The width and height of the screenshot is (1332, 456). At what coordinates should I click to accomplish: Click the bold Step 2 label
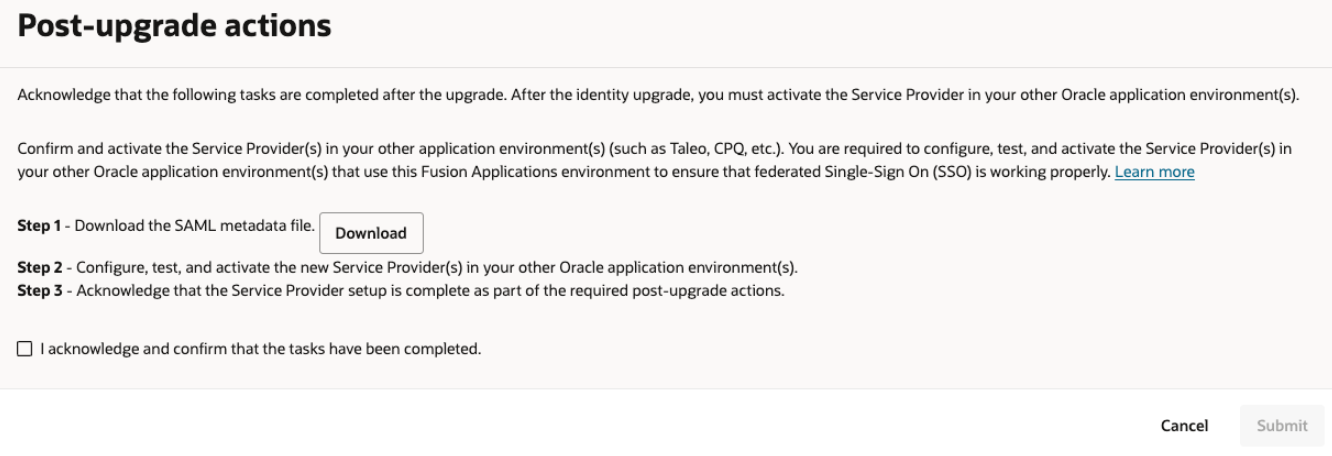[x=42, y=270]
